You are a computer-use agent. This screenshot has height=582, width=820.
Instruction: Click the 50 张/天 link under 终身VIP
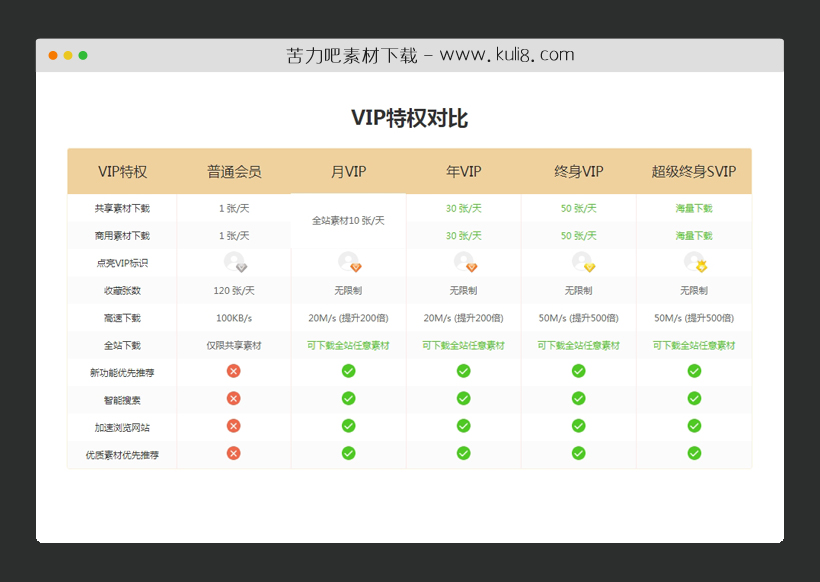578,208
